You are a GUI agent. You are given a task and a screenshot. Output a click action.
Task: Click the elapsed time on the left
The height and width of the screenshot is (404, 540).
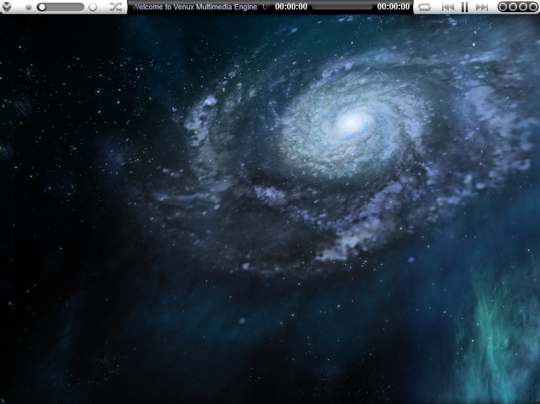(291, 7)
